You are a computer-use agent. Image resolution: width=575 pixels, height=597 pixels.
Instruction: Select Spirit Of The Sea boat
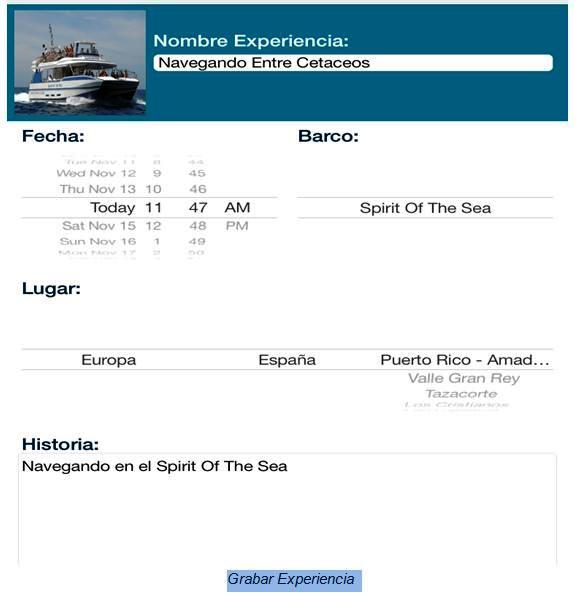coord(425,208)
